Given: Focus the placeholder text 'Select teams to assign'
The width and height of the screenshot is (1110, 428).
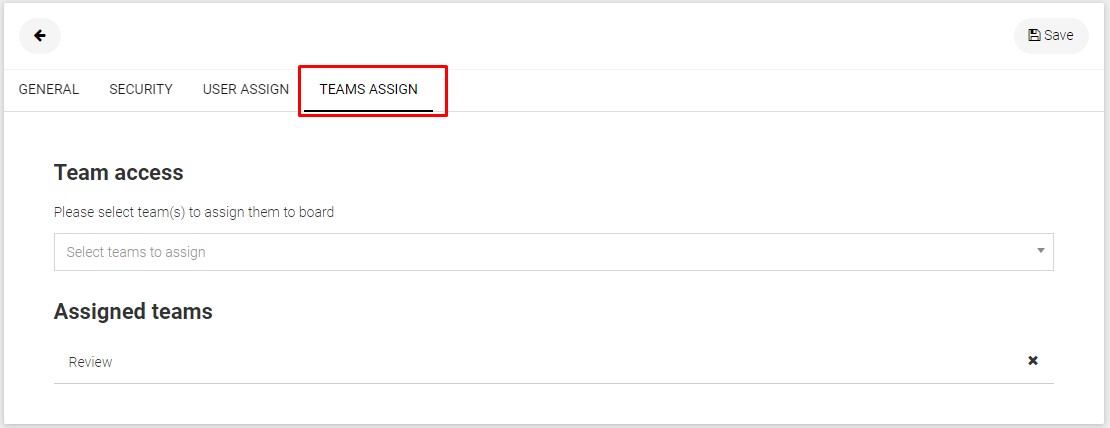Looking at the screenshot, I should [x=136, y=252].
